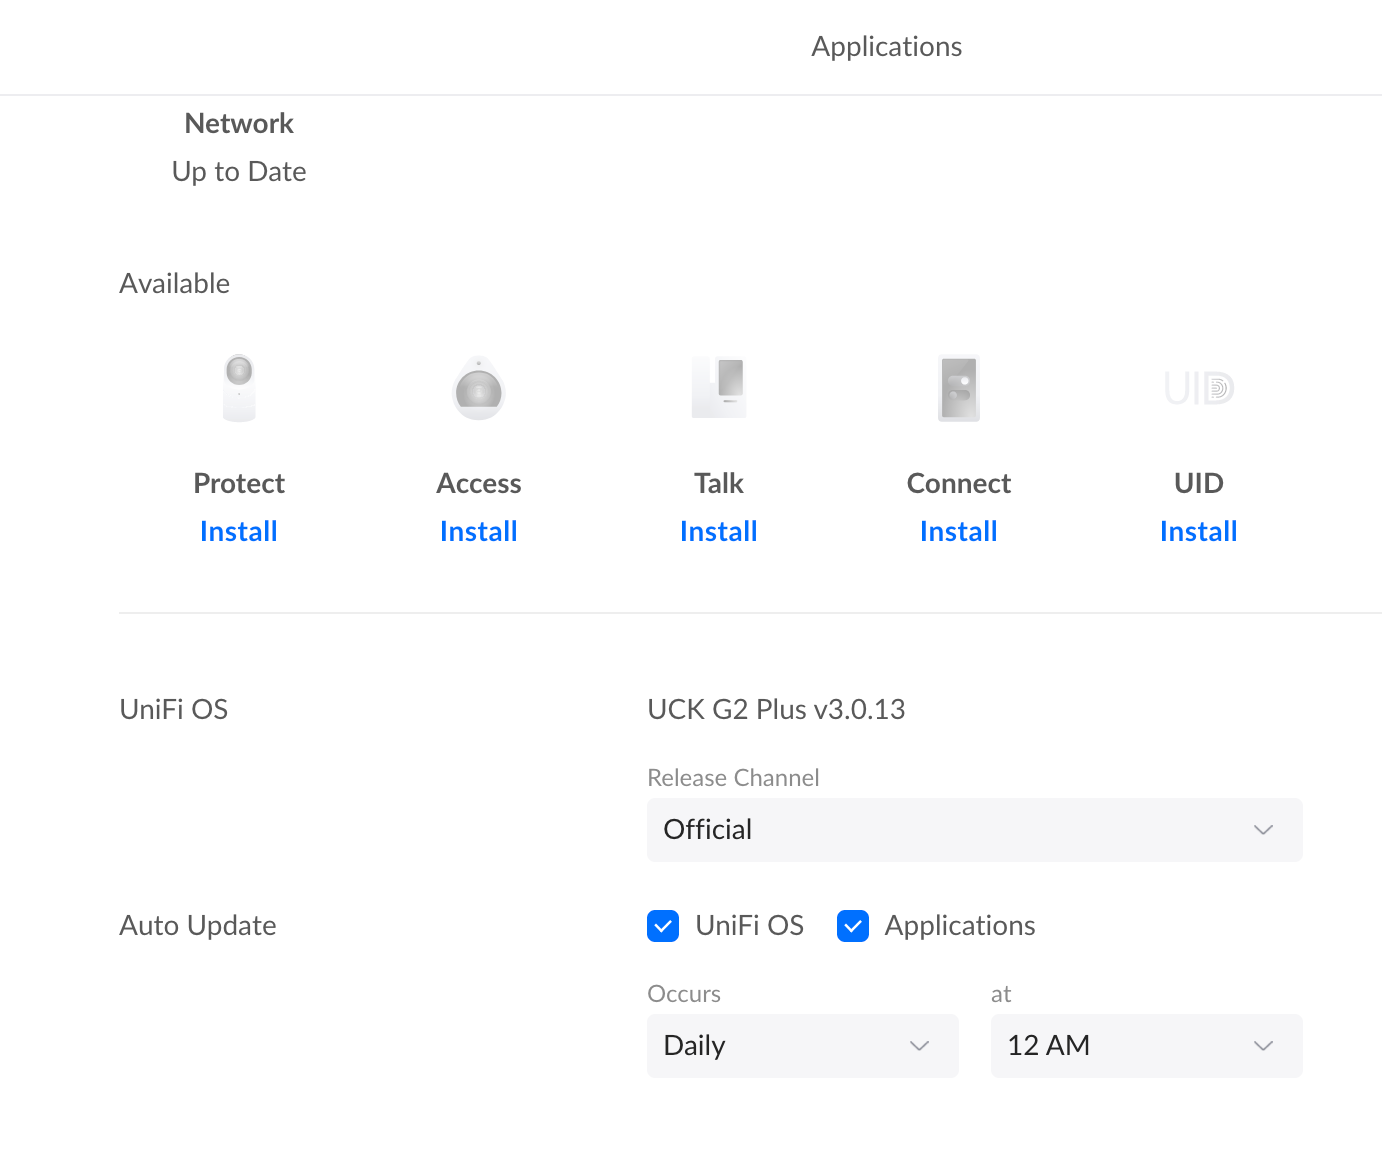Click the UniFi OS section label
This screenshot has width=1382, height=1168.
tap(174, 709)
